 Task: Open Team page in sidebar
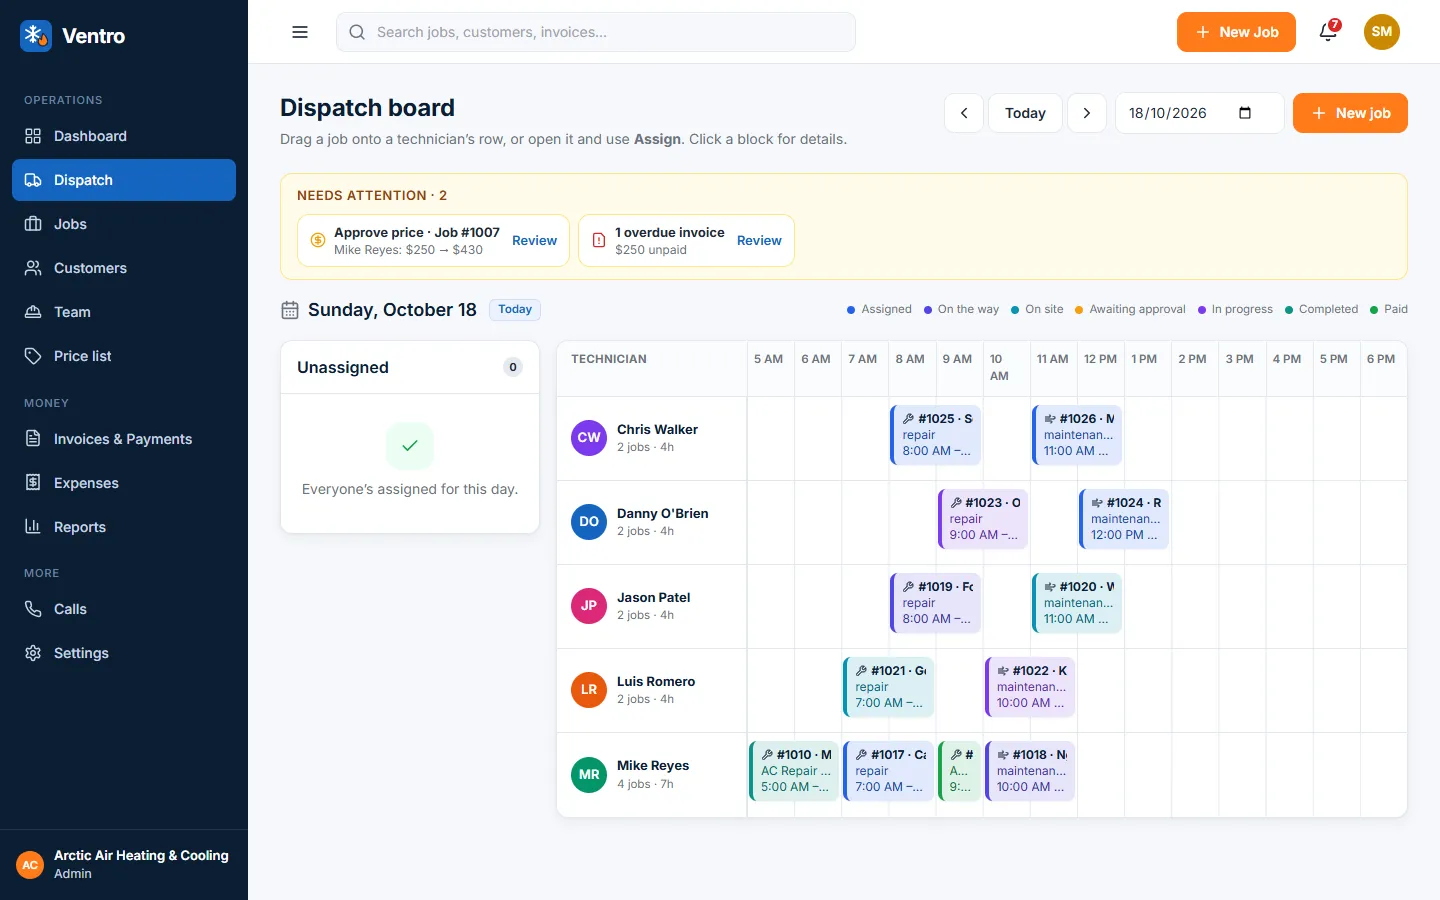[x=124, y=312]
